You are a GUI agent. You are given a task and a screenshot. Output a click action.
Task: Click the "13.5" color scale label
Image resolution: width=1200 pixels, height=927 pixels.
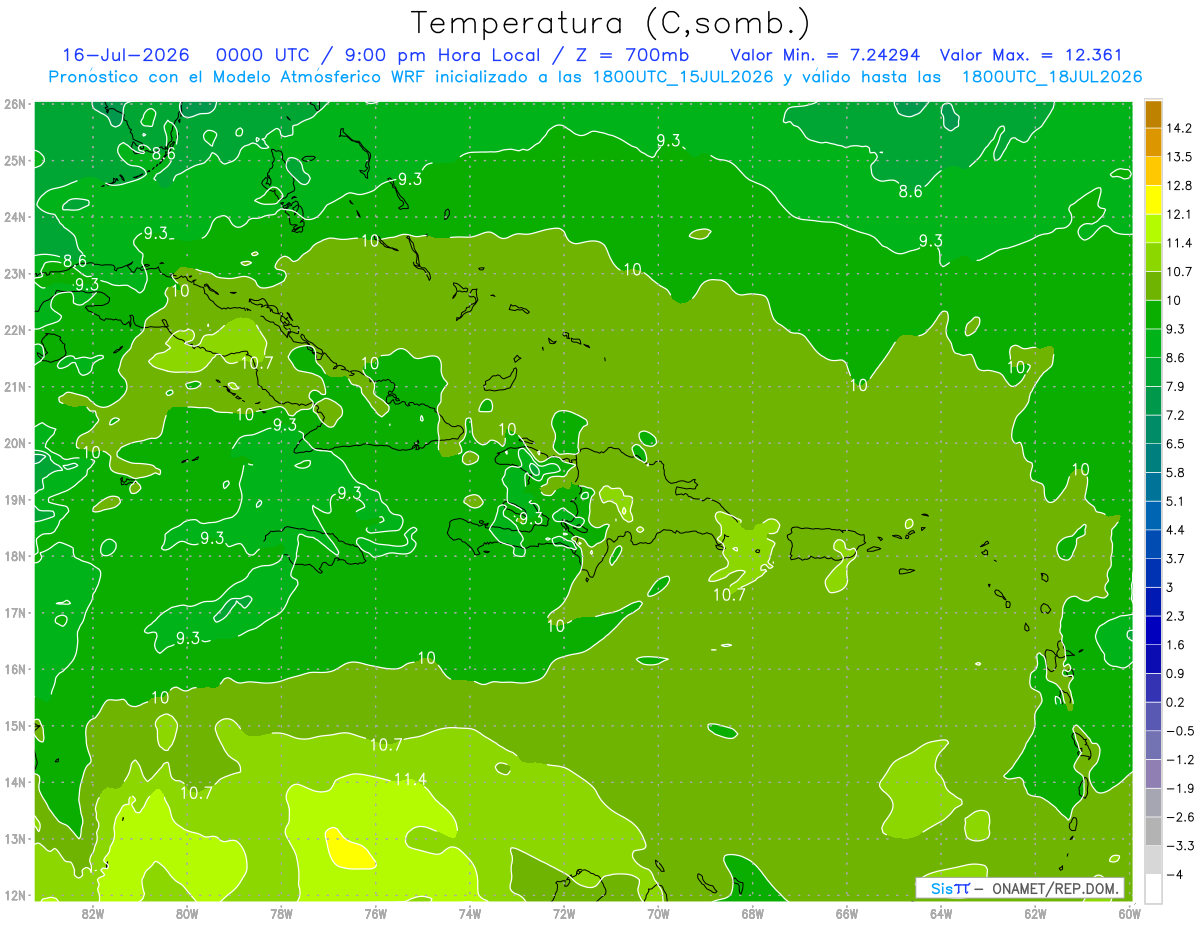[x=1178, y=157]
